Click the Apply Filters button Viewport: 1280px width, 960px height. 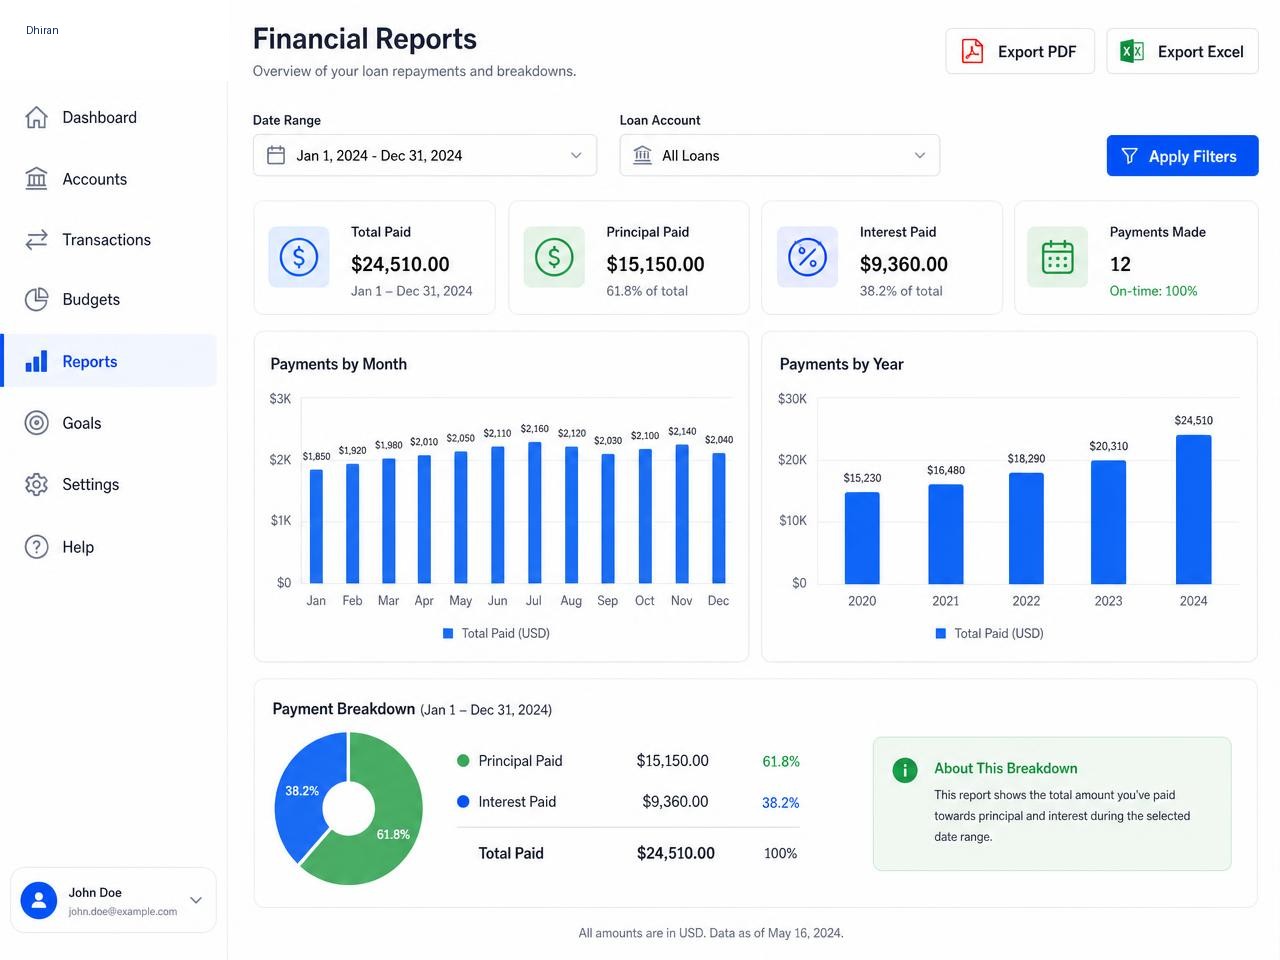coord(1182,156)
